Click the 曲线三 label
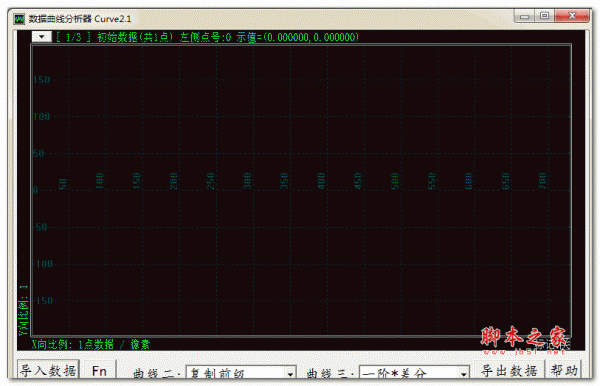The image size is (600, 386). click(x=331, y=374)
